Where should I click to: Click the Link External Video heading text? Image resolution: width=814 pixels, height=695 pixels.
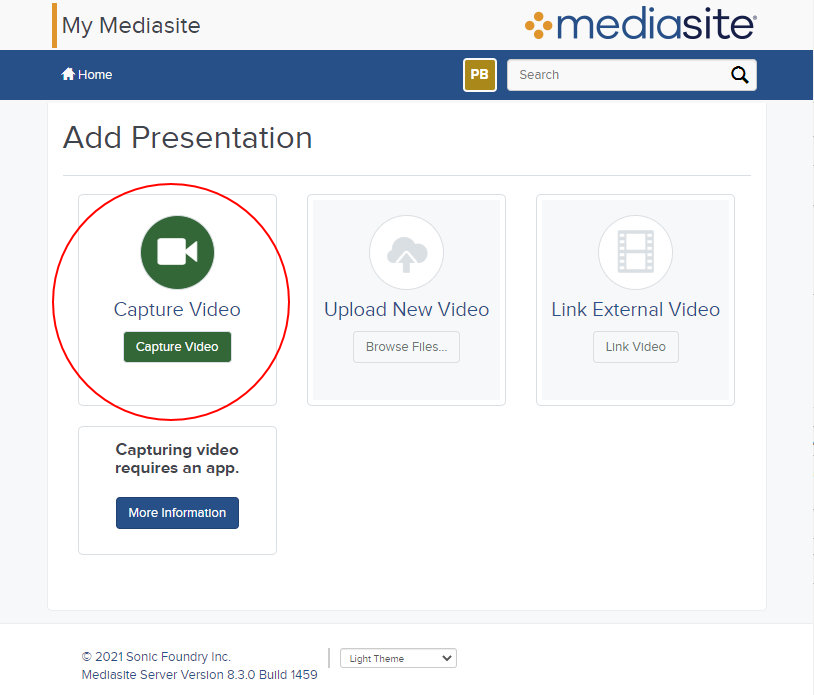tap(635, 309)
